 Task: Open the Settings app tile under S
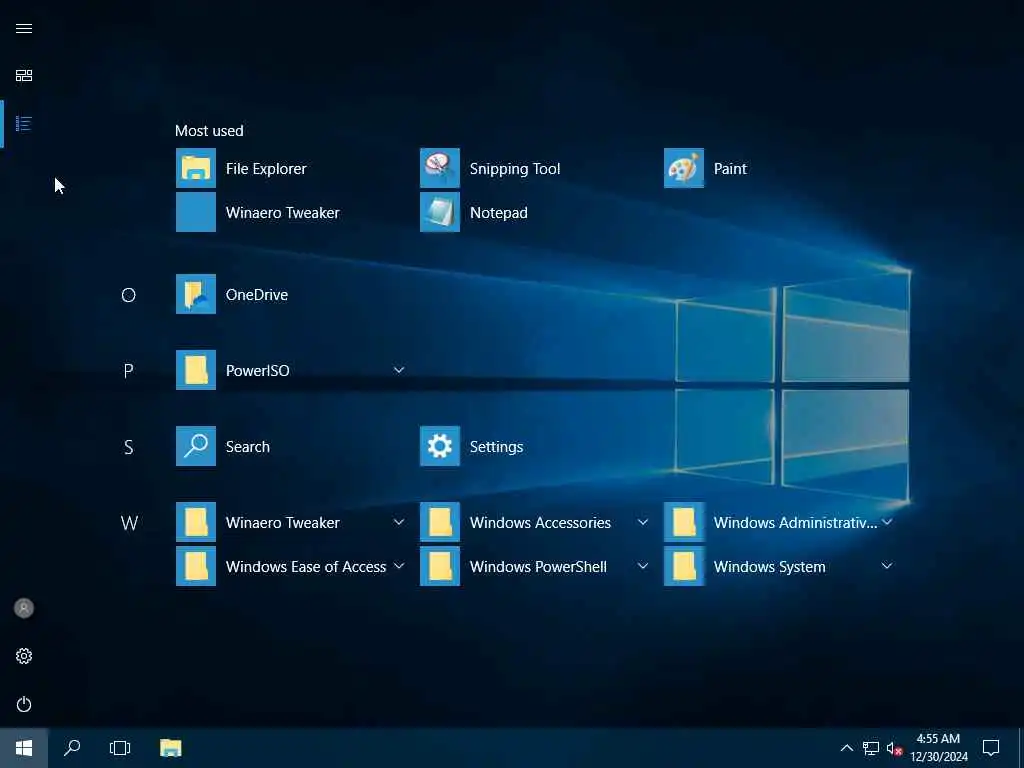coord(440,446)
